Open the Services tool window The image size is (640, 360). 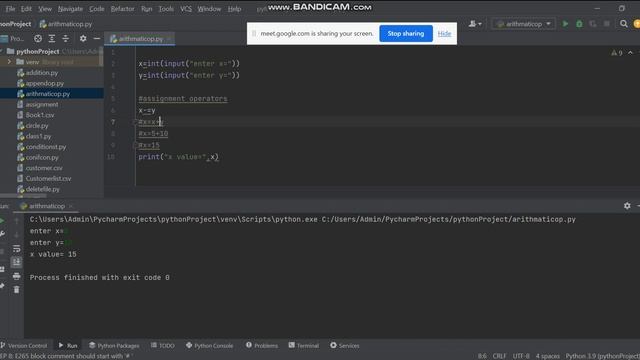pos(344,346)
